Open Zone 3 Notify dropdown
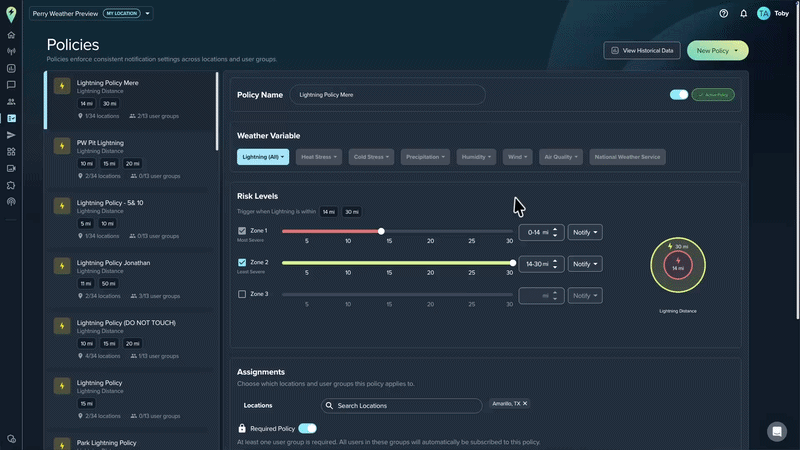 [585, 295]
